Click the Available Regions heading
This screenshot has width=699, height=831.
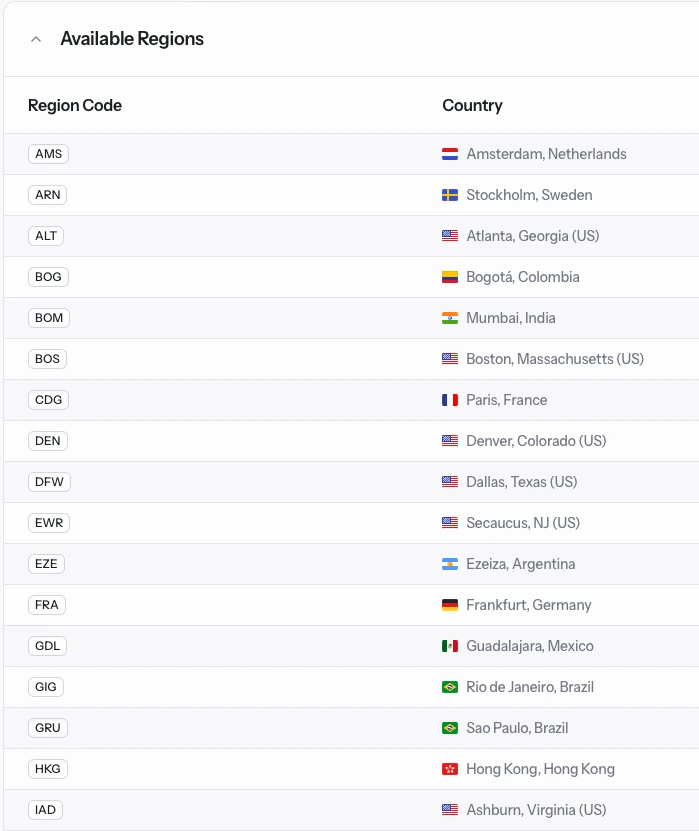coord(132,39)
